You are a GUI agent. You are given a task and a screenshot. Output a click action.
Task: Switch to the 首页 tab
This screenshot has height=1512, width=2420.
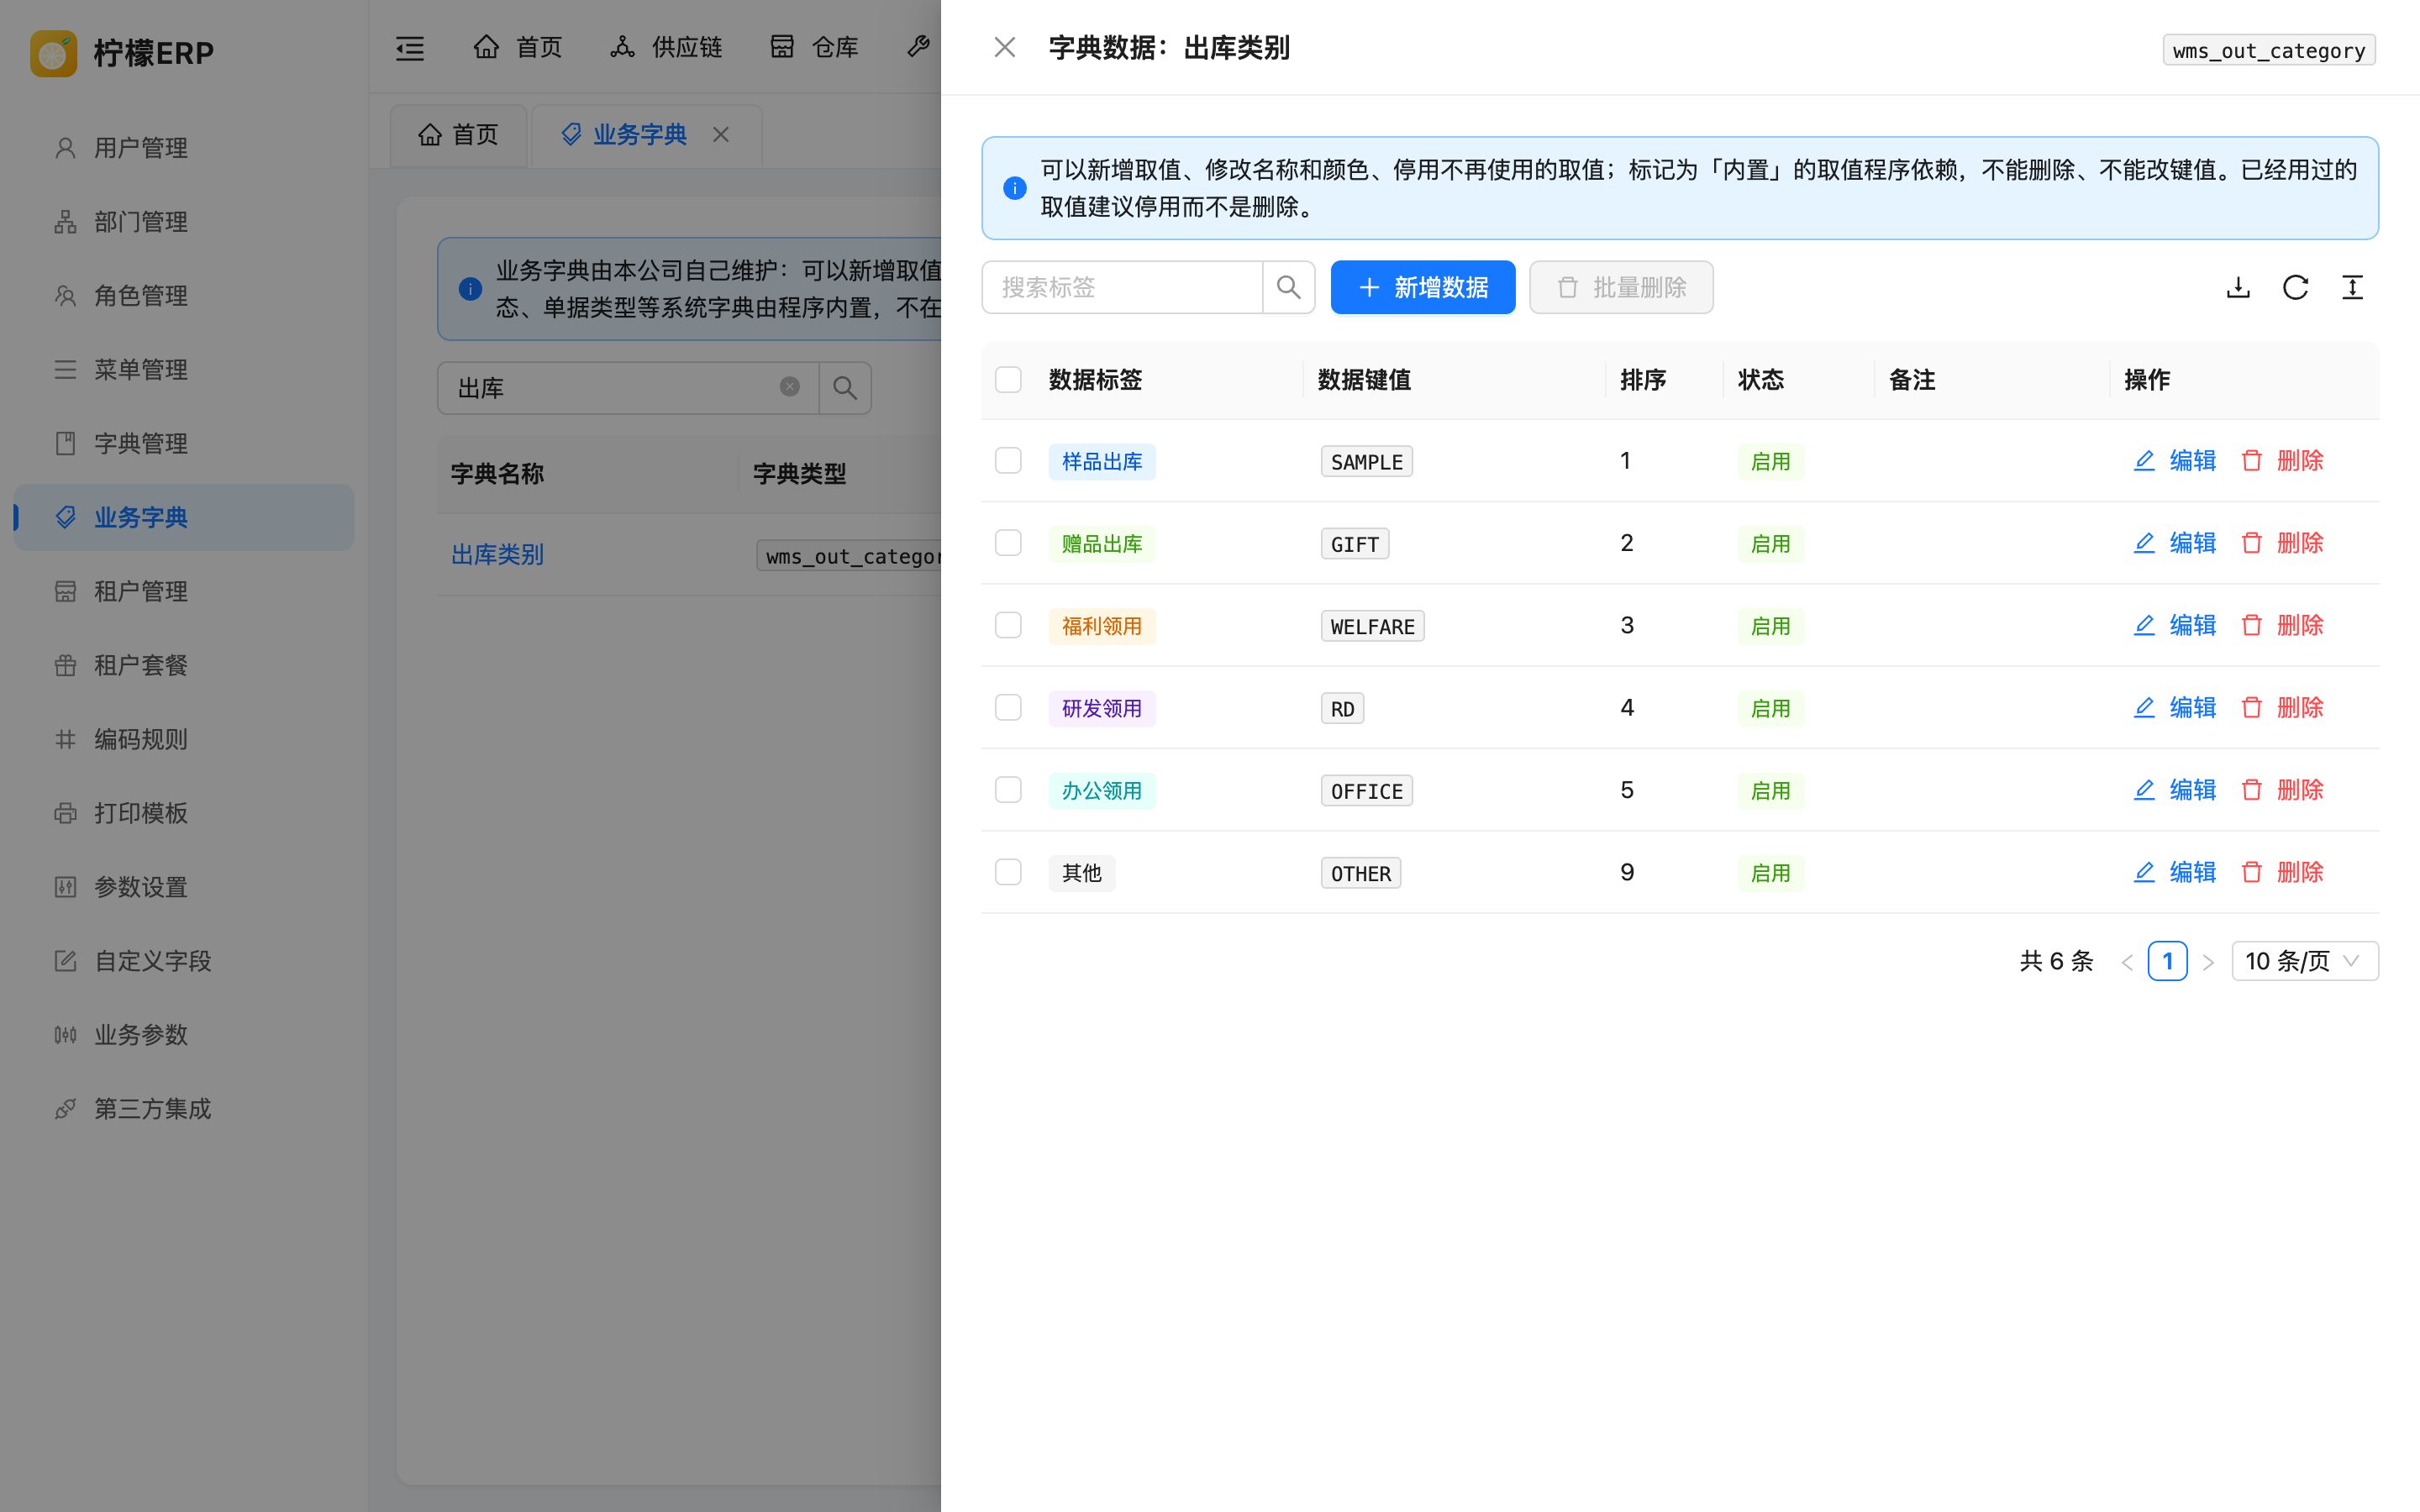pyautogui.click(x=458, y=135)
